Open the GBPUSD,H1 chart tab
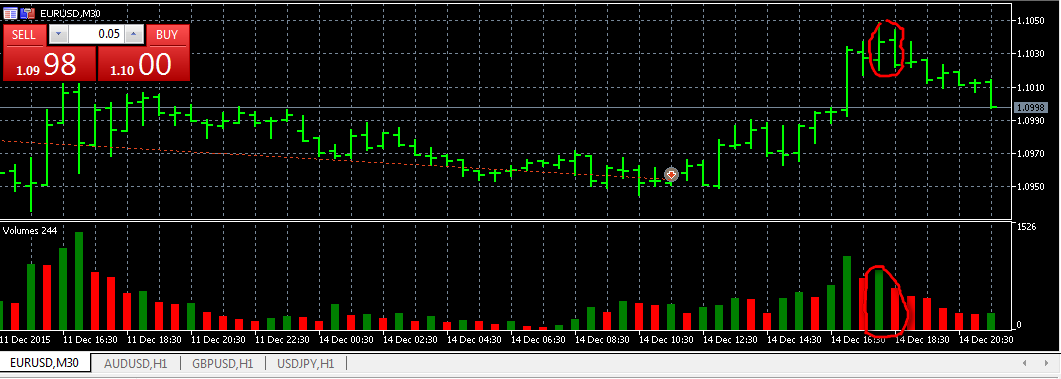 click(x=223, y=363)
